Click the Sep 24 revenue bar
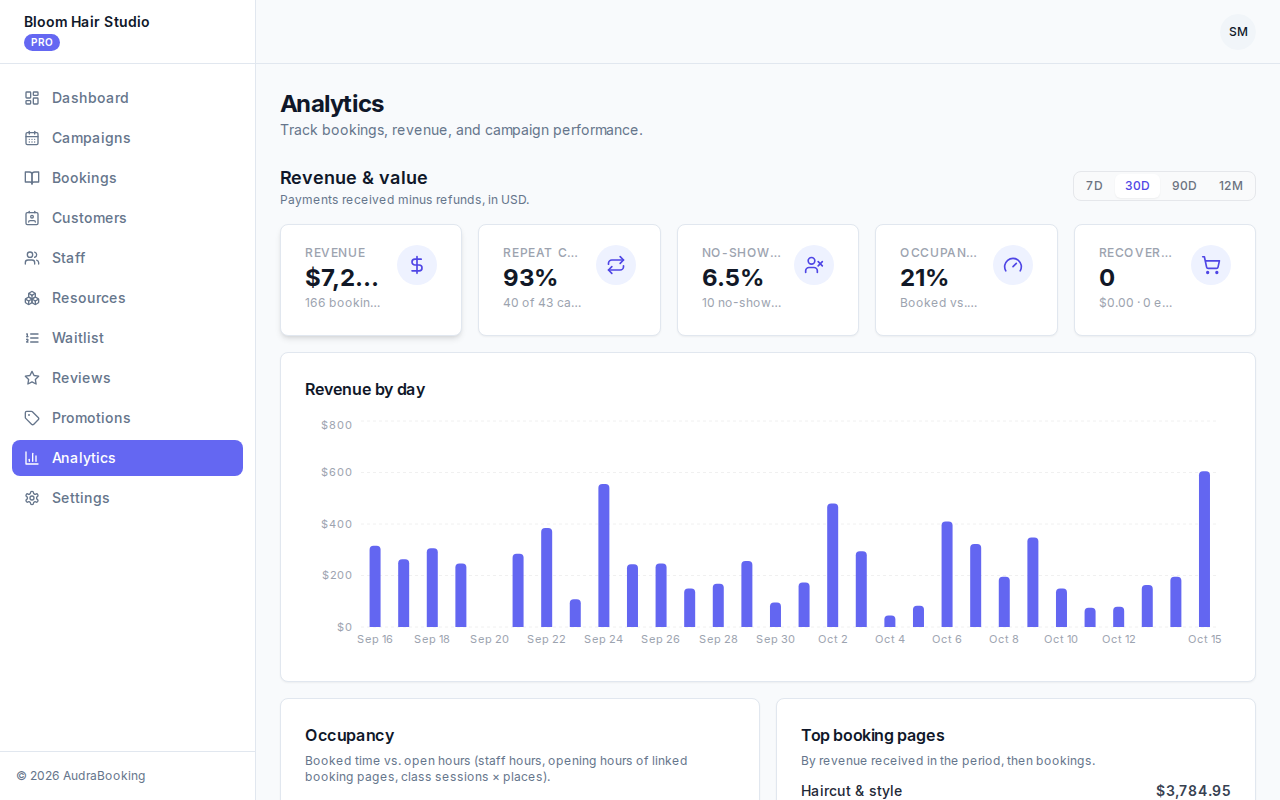This screenshot has width=1280, height=800. click(604, 556)
